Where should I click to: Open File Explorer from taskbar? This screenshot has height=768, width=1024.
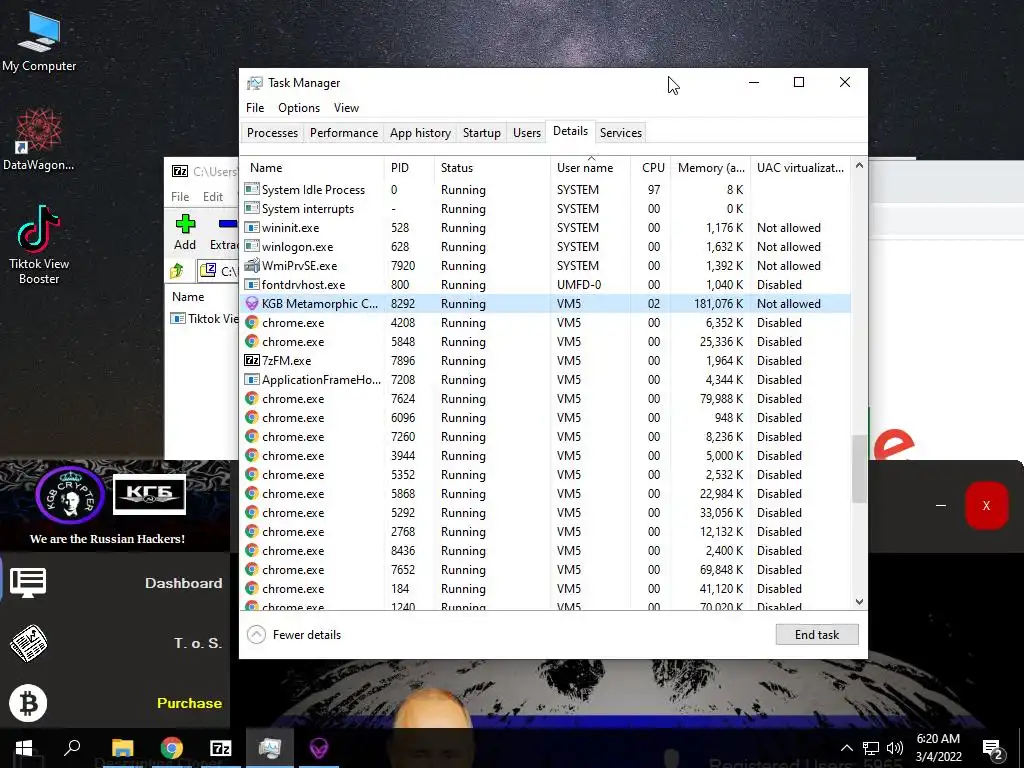(122, 748)
